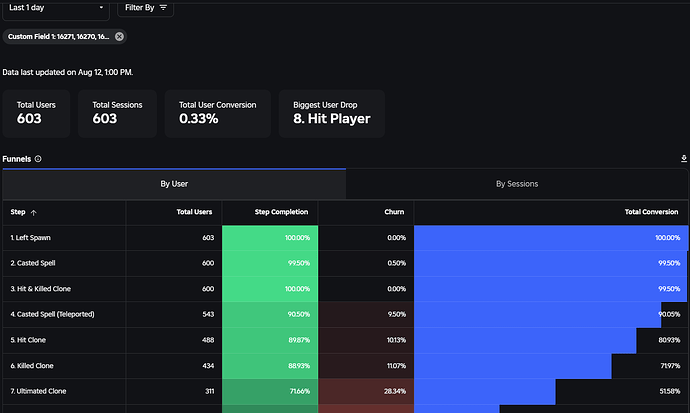The width and height of the screenshot is (690, 413).
Task: Click the 488 total users cell
Action: click(x=174, y=340)
